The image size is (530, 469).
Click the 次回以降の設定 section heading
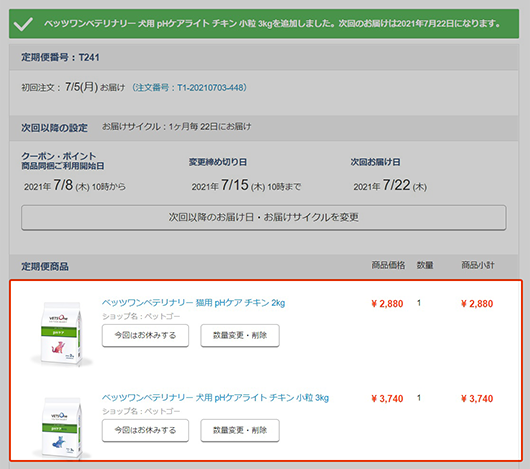[54, 128]
